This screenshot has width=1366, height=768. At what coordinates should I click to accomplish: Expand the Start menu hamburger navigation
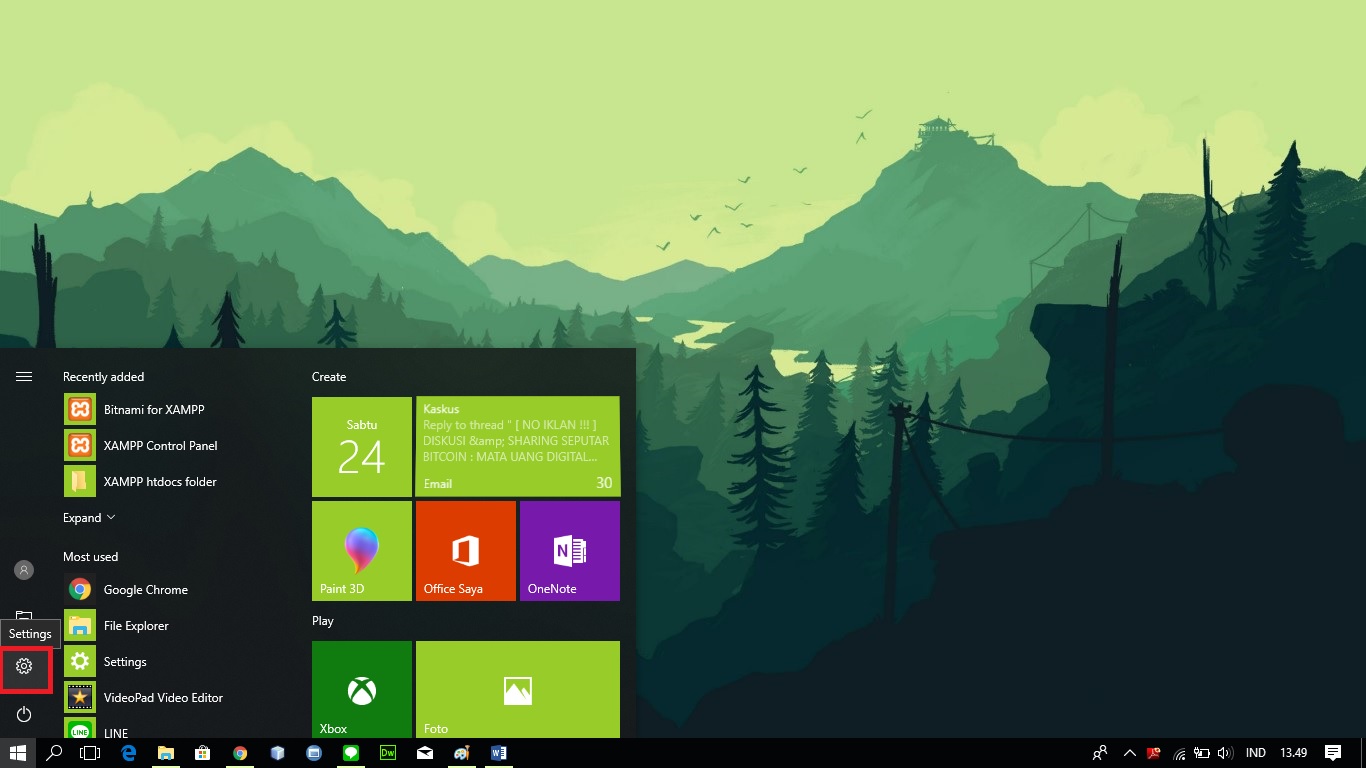click(24, 377)
